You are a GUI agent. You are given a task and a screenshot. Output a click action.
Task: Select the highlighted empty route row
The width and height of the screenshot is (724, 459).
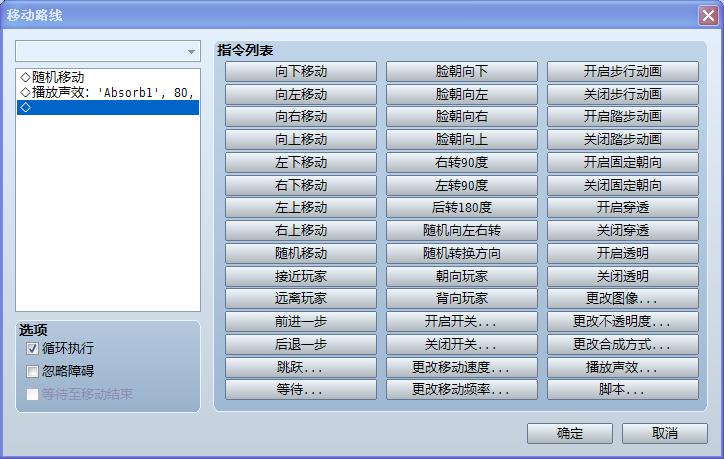pos(108,108)
